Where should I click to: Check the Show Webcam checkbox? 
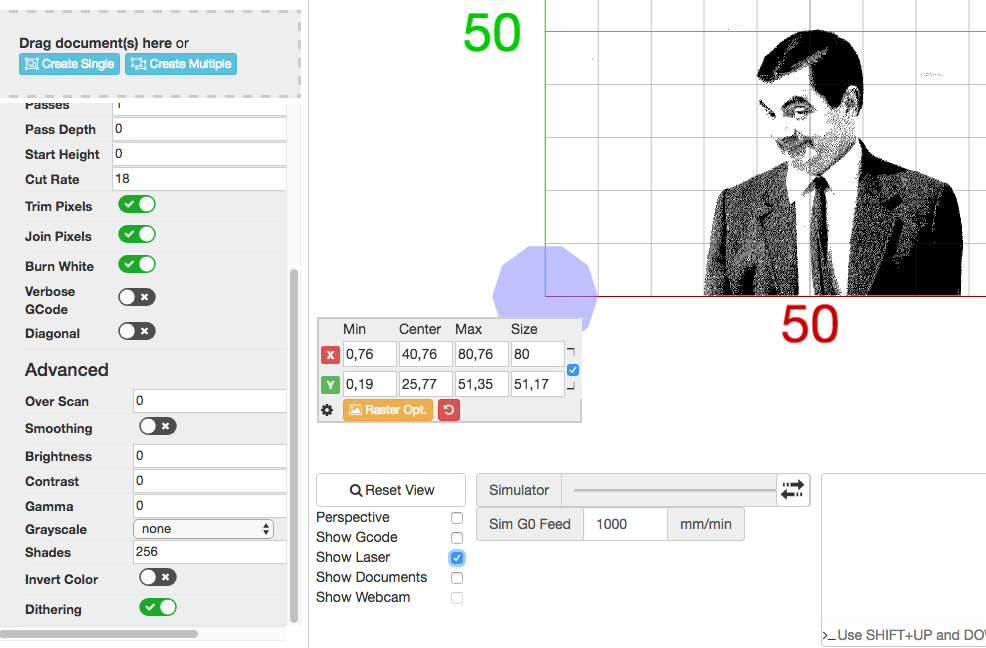click(x=457, y=598)
